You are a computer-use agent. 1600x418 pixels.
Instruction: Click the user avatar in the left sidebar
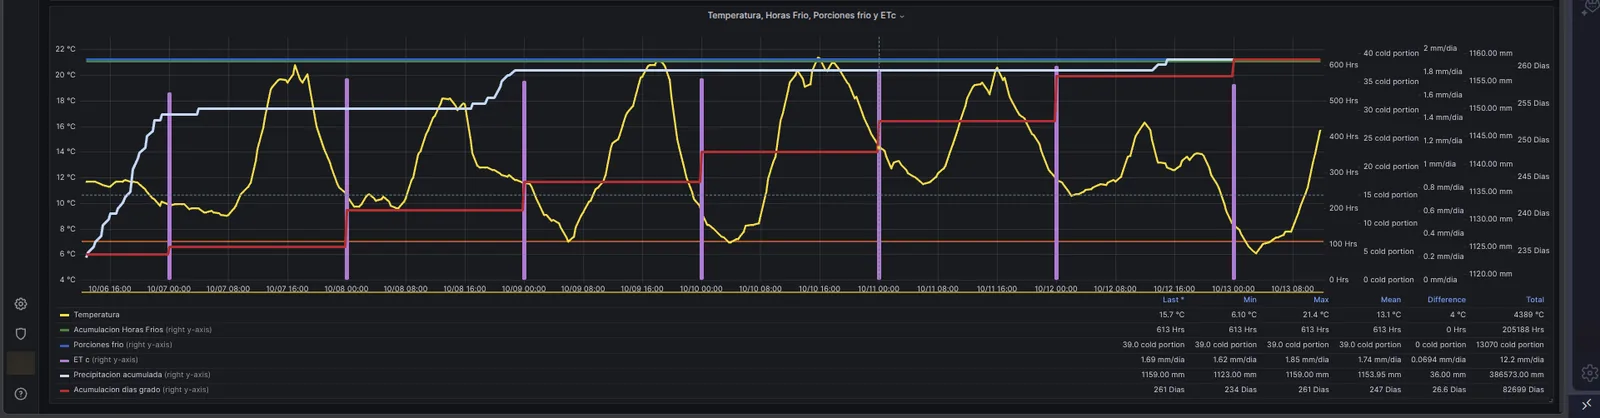[21, 363]
